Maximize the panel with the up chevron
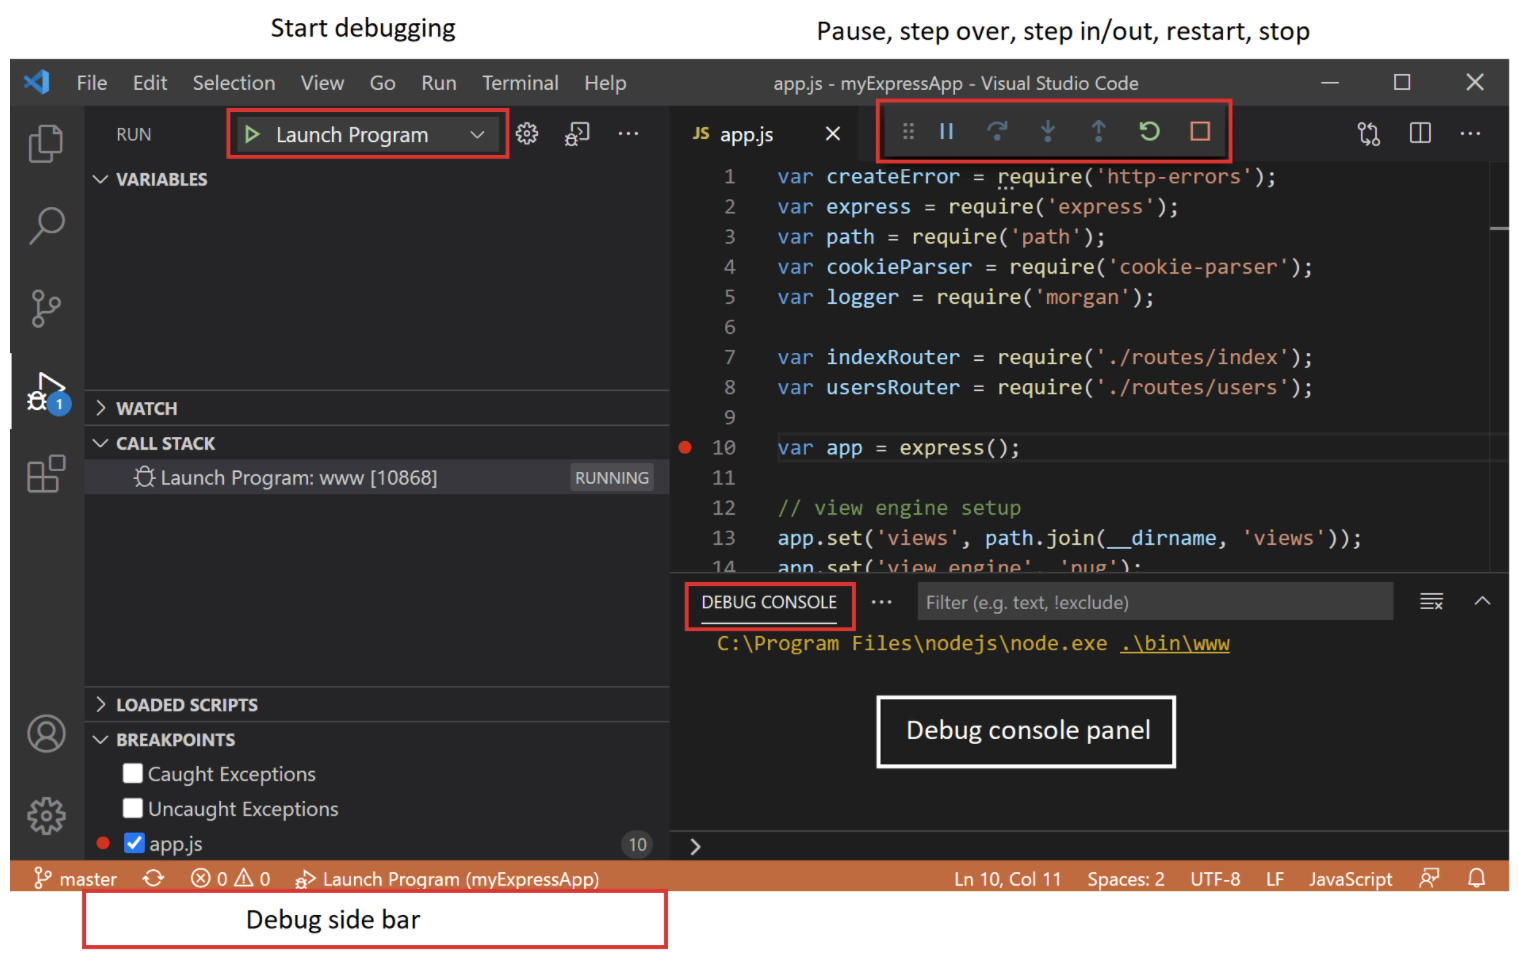Screen dimensions: 1518x958 pyautogui.click(x=1482, y=601)
